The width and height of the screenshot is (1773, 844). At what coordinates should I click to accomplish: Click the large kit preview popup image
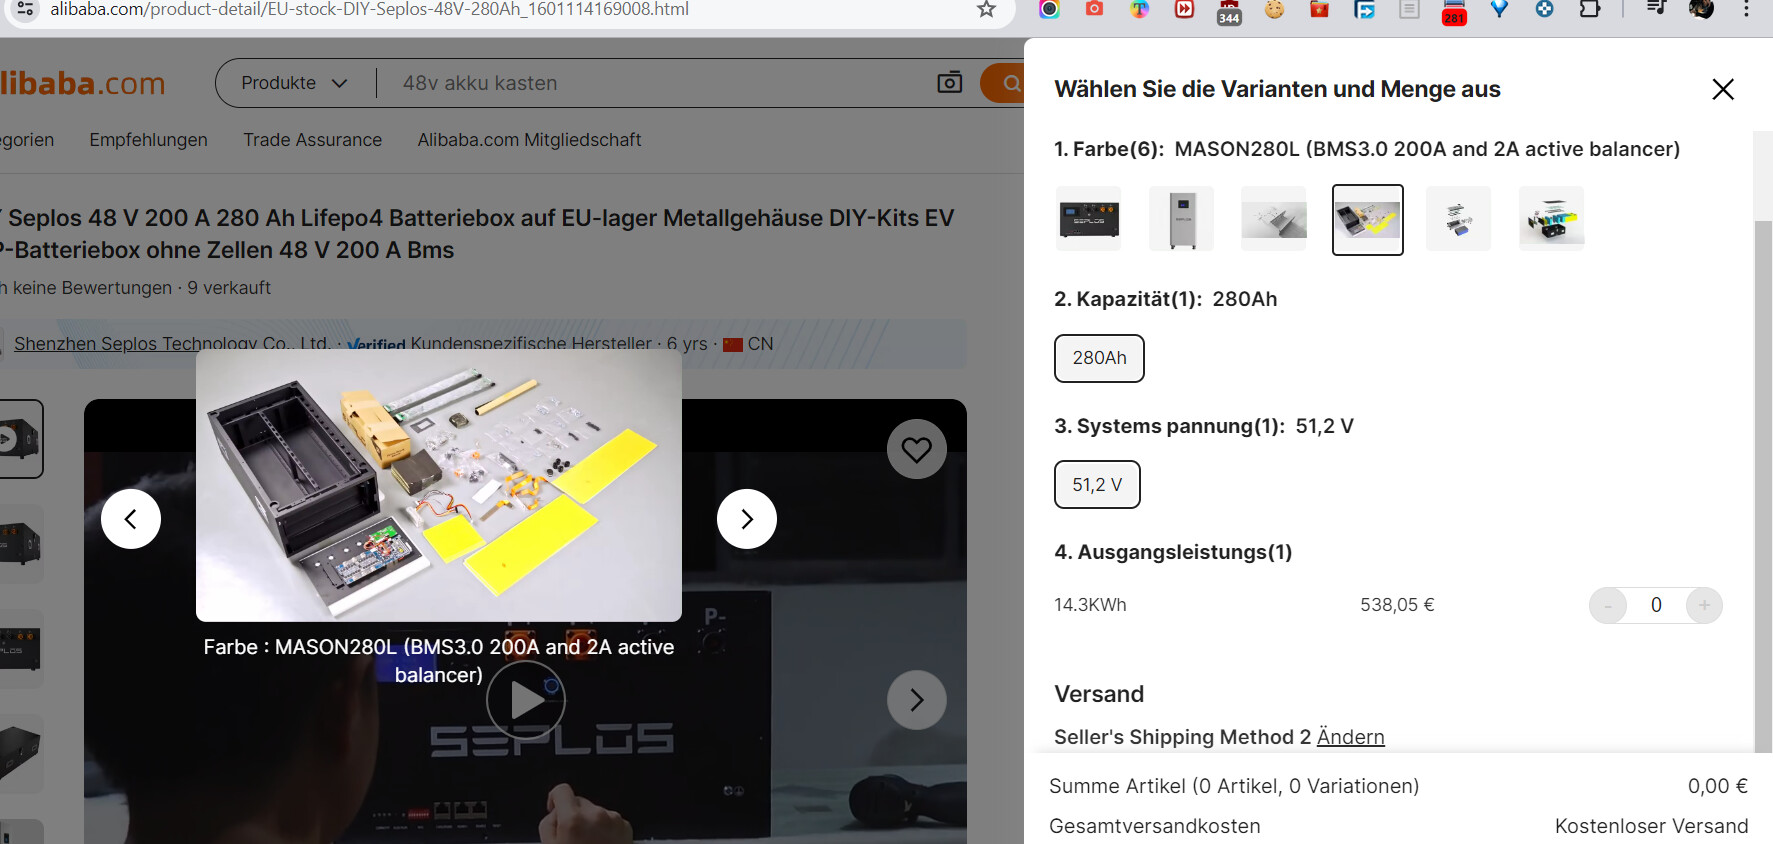tap(439, 486)
